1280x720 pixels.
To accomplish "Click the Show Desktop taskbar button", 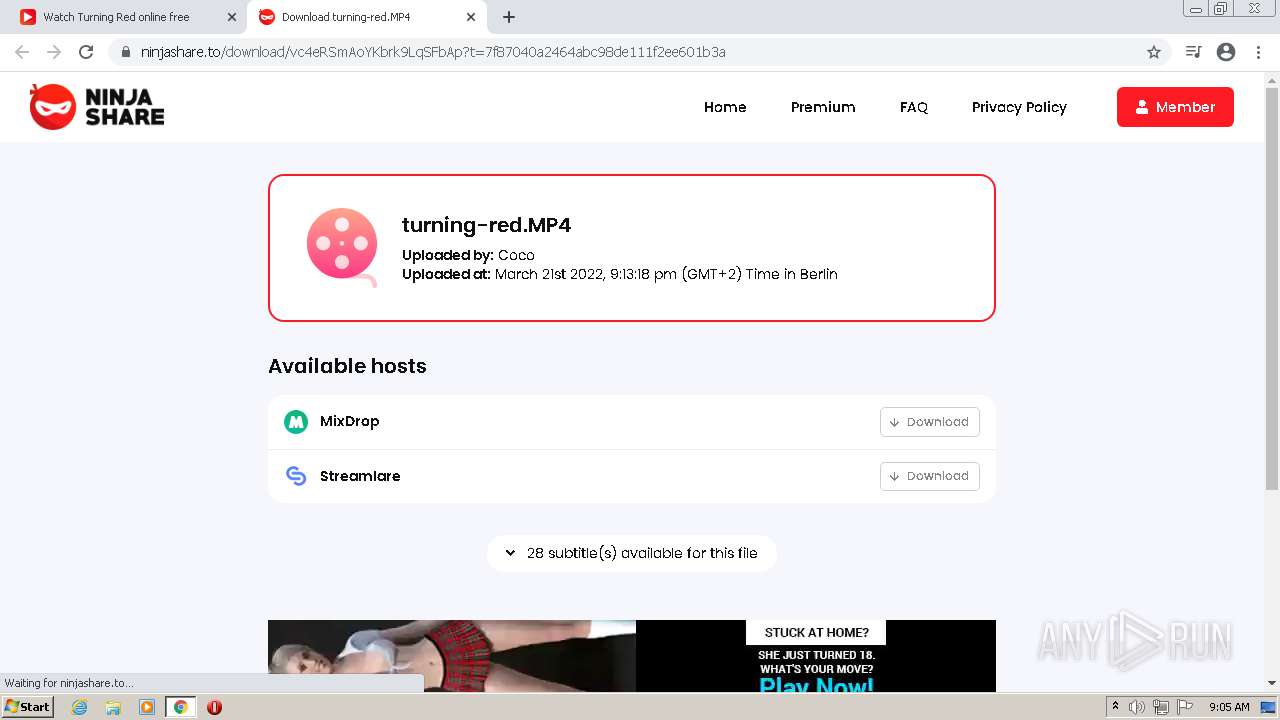I will tap(1269, 707).
